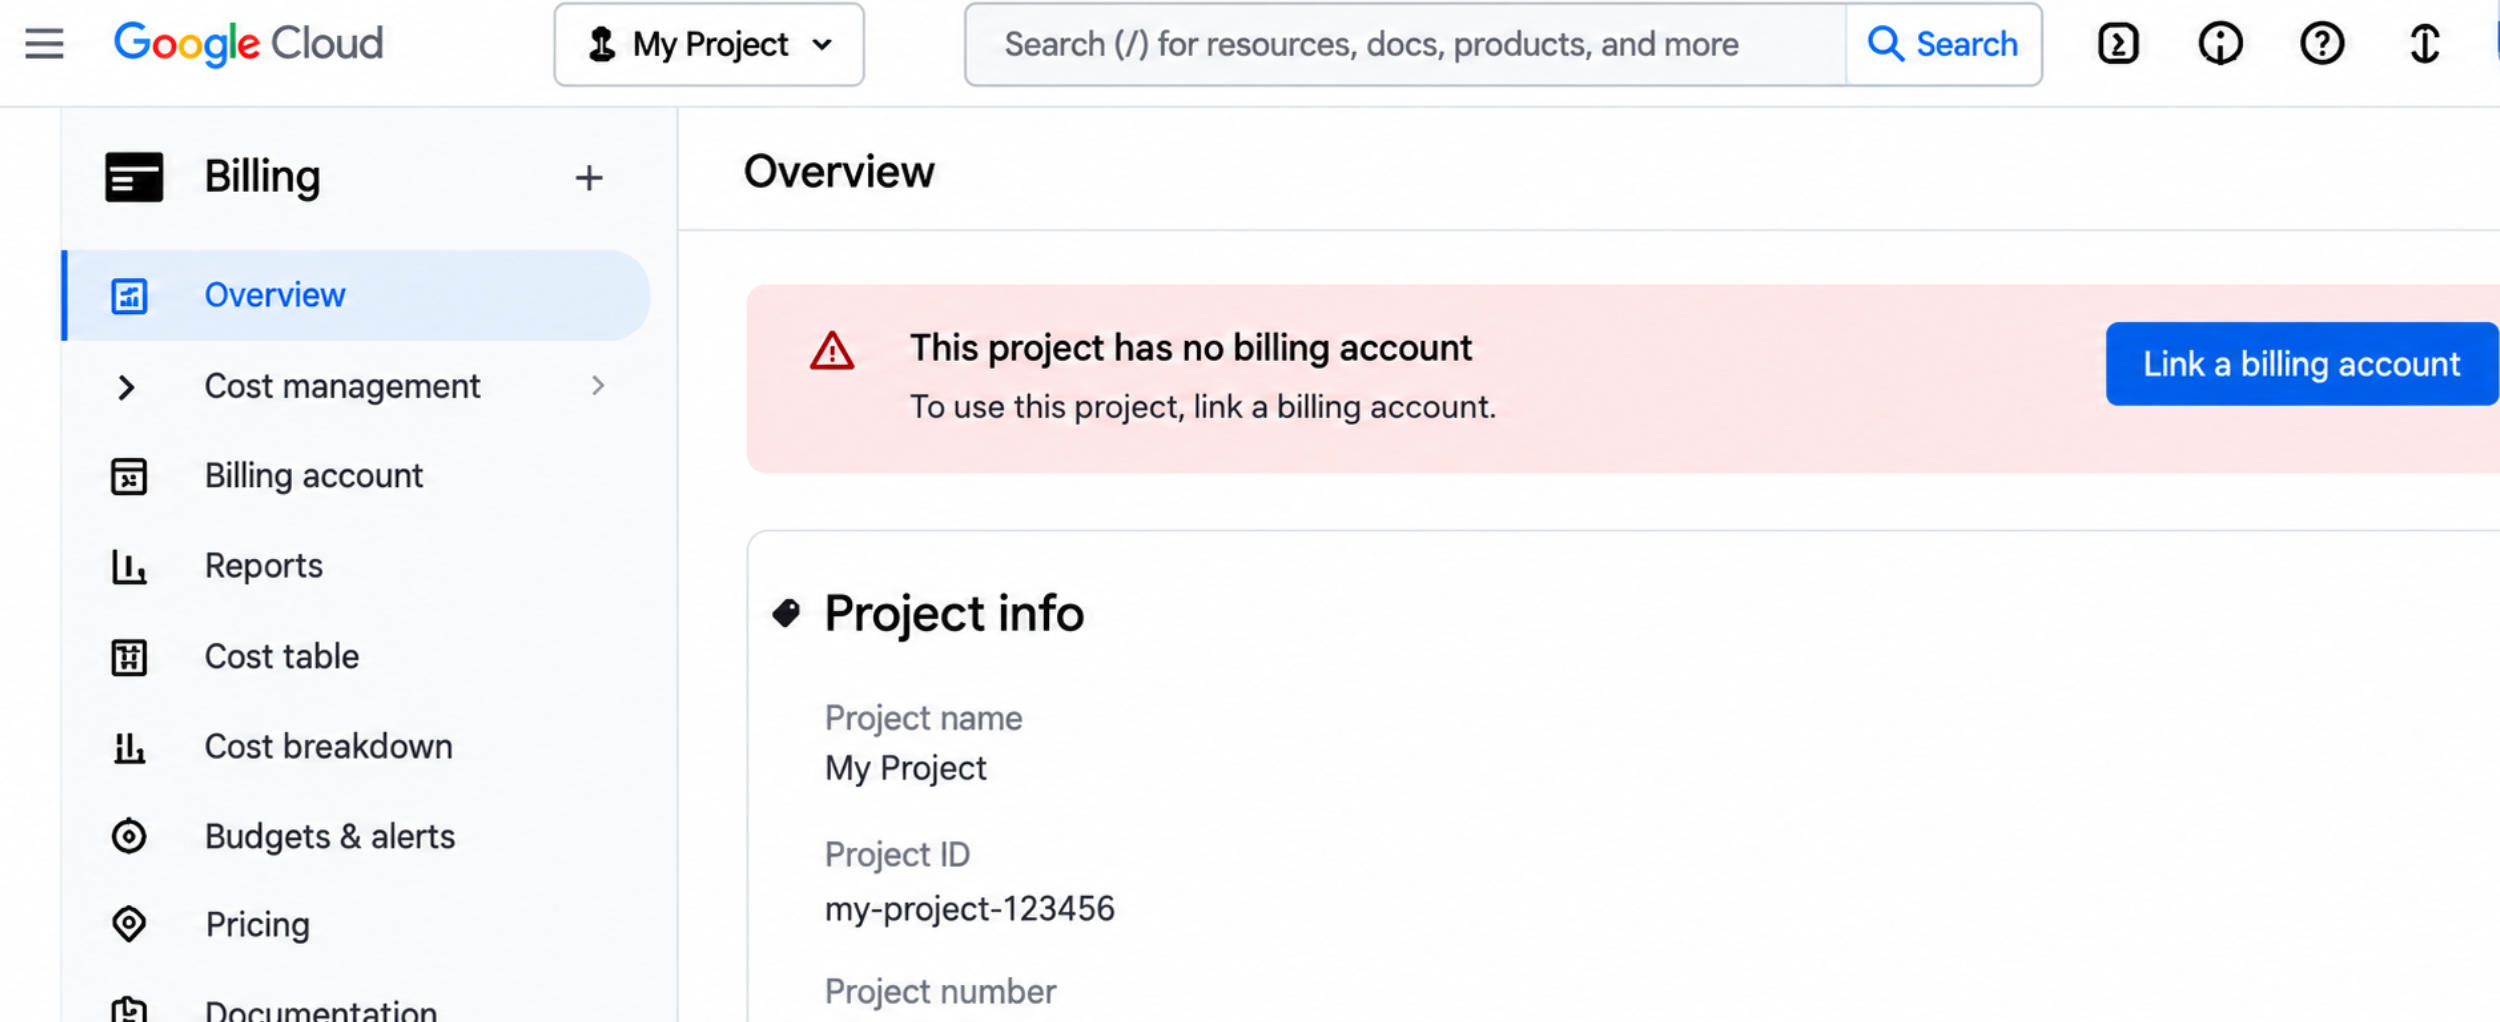Click the 'Project number' label
This screenshot has height=1022, width=2500.
coord(940,991)
